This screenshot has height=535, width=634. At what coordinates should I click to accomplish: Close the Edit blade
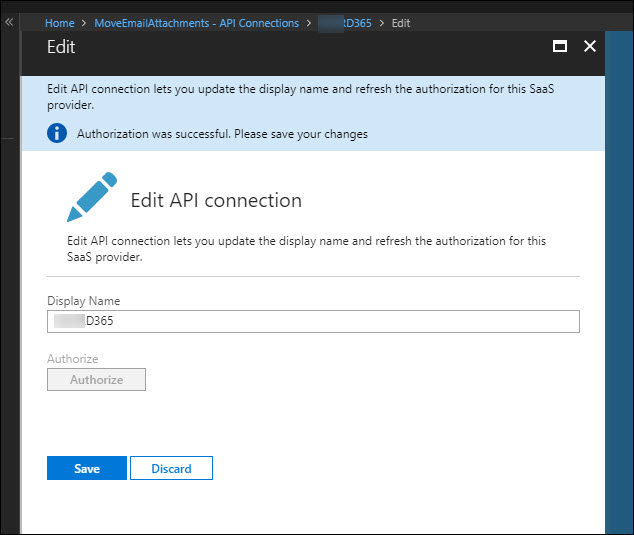[x=590, y=46]
